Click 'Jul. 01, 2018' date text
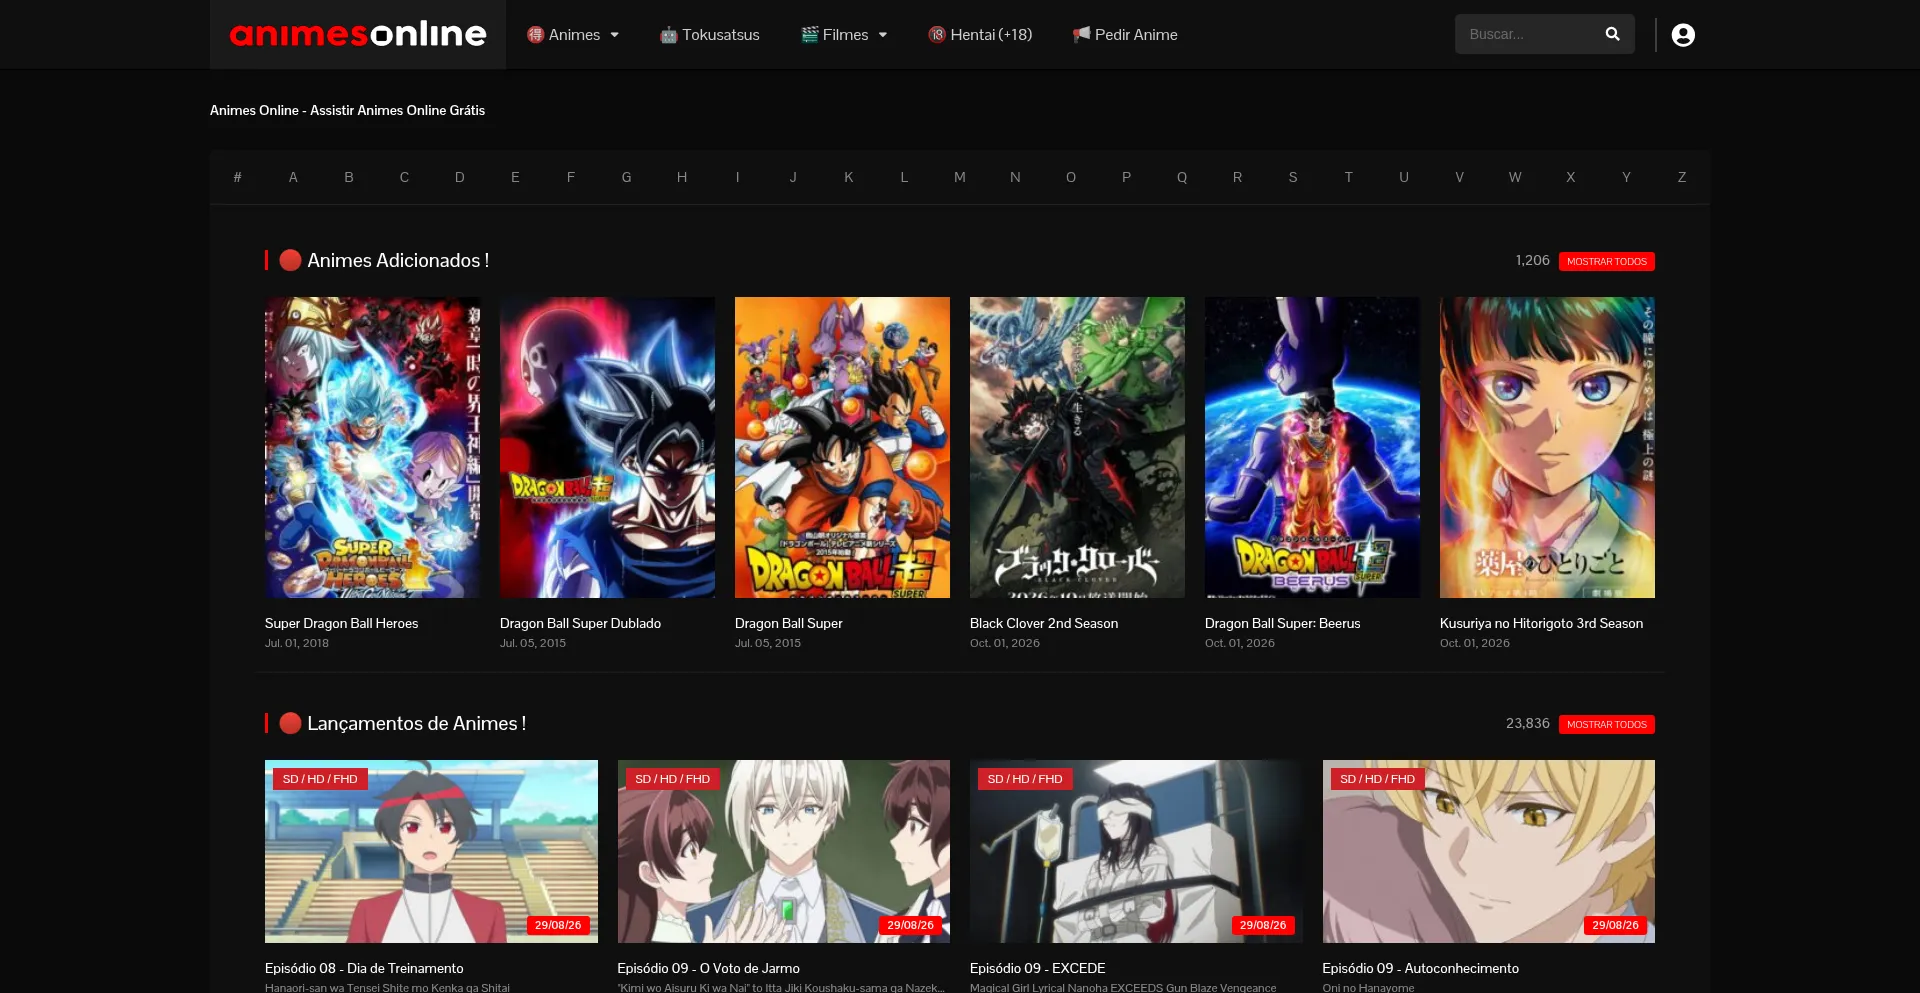The width and height of the screenshot is (1920, 993). (x=296, y=643)
